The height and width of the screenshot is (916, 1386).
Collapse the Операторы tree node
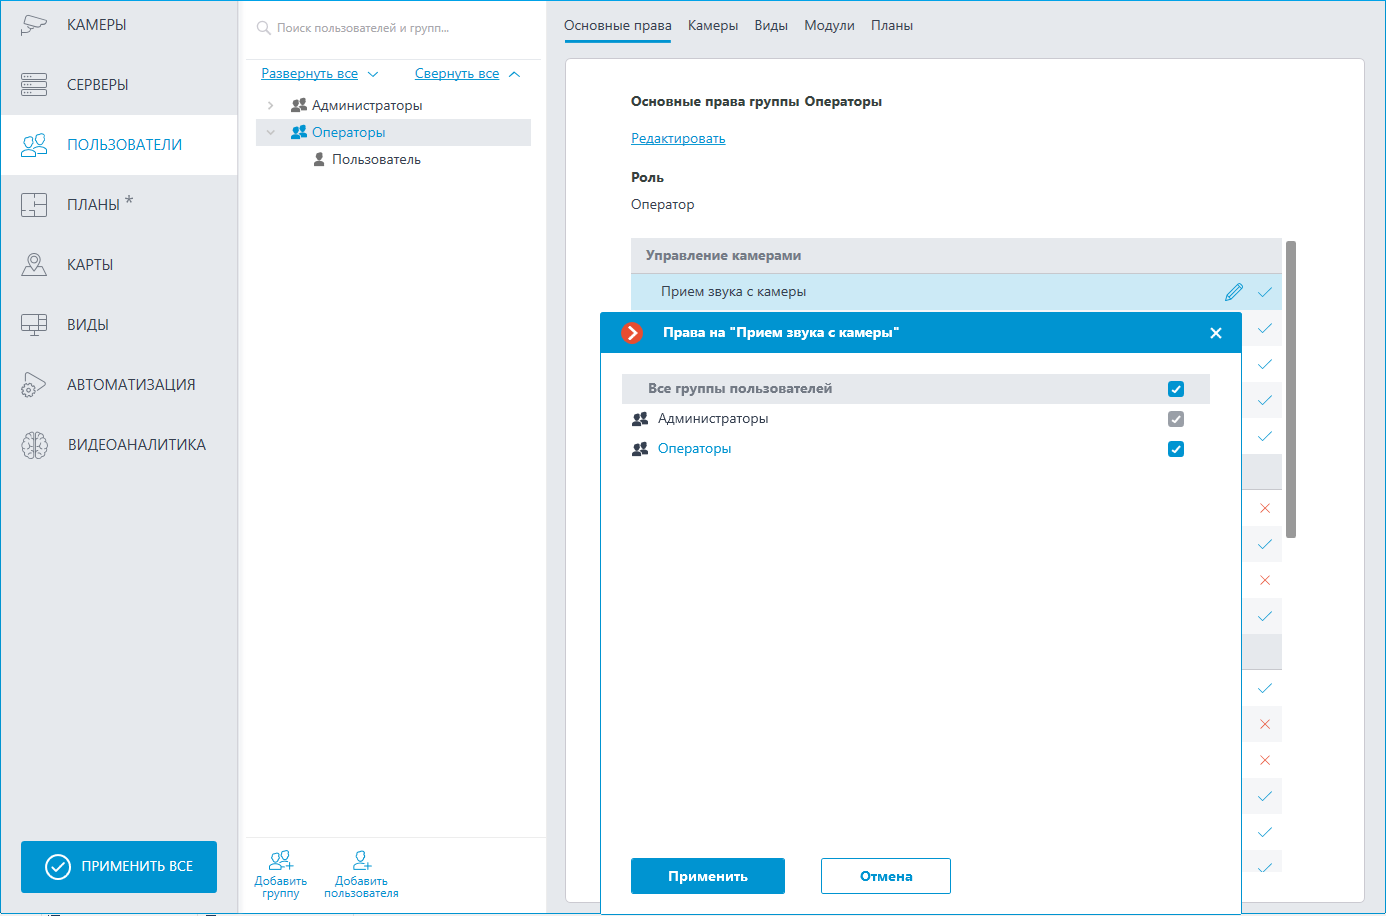point(270,132)
